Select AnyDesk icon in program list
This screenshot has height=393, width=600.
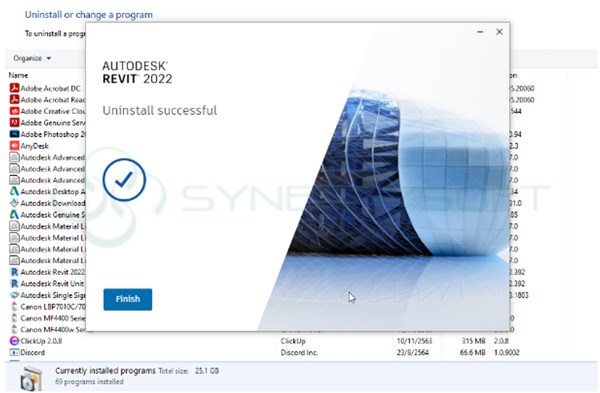[x=14, y=146]
